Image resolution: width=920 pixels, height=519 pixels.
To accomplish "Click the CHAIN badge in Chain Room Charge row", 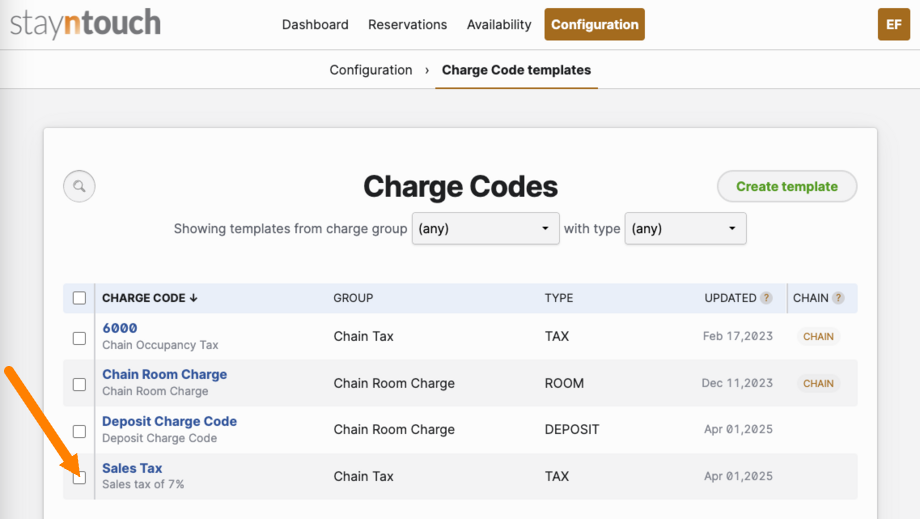I will [x=818, y=384].
